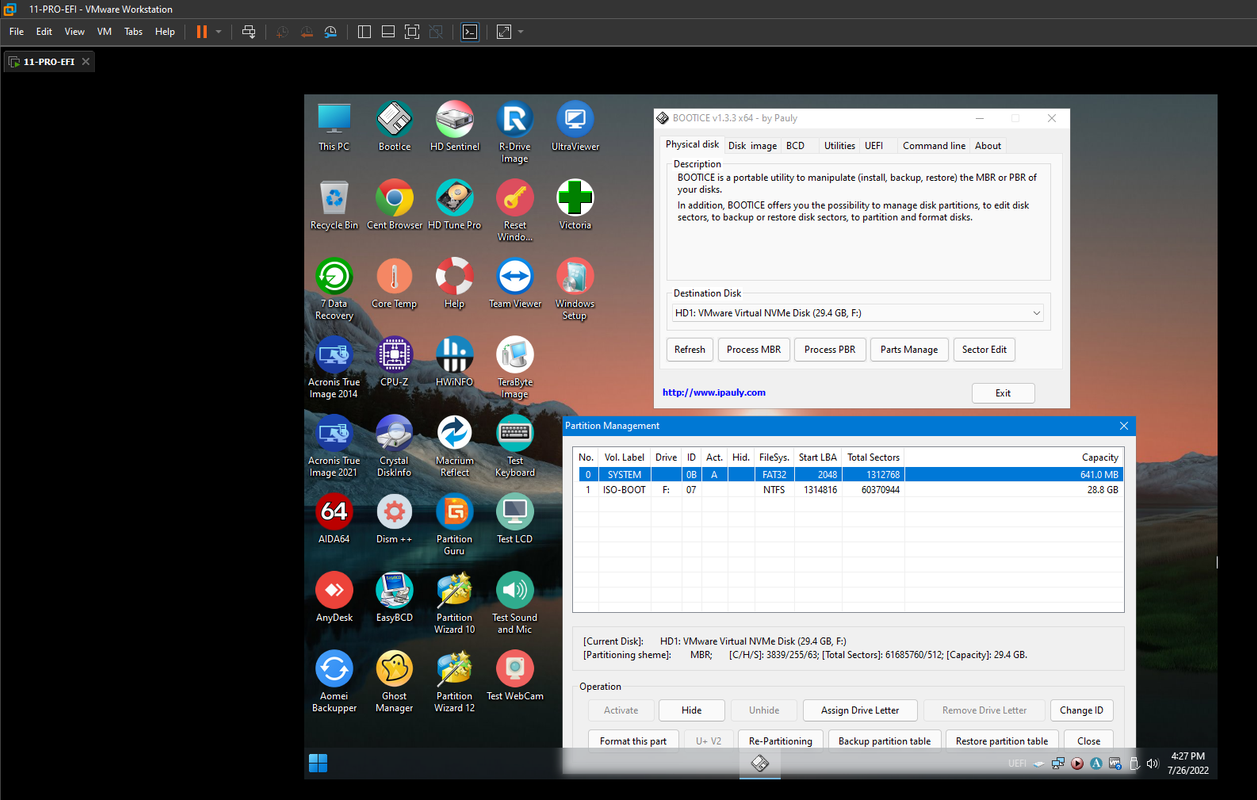
Task: Open Ghost Manager desktop icon
Action: [x=394, y=682]
